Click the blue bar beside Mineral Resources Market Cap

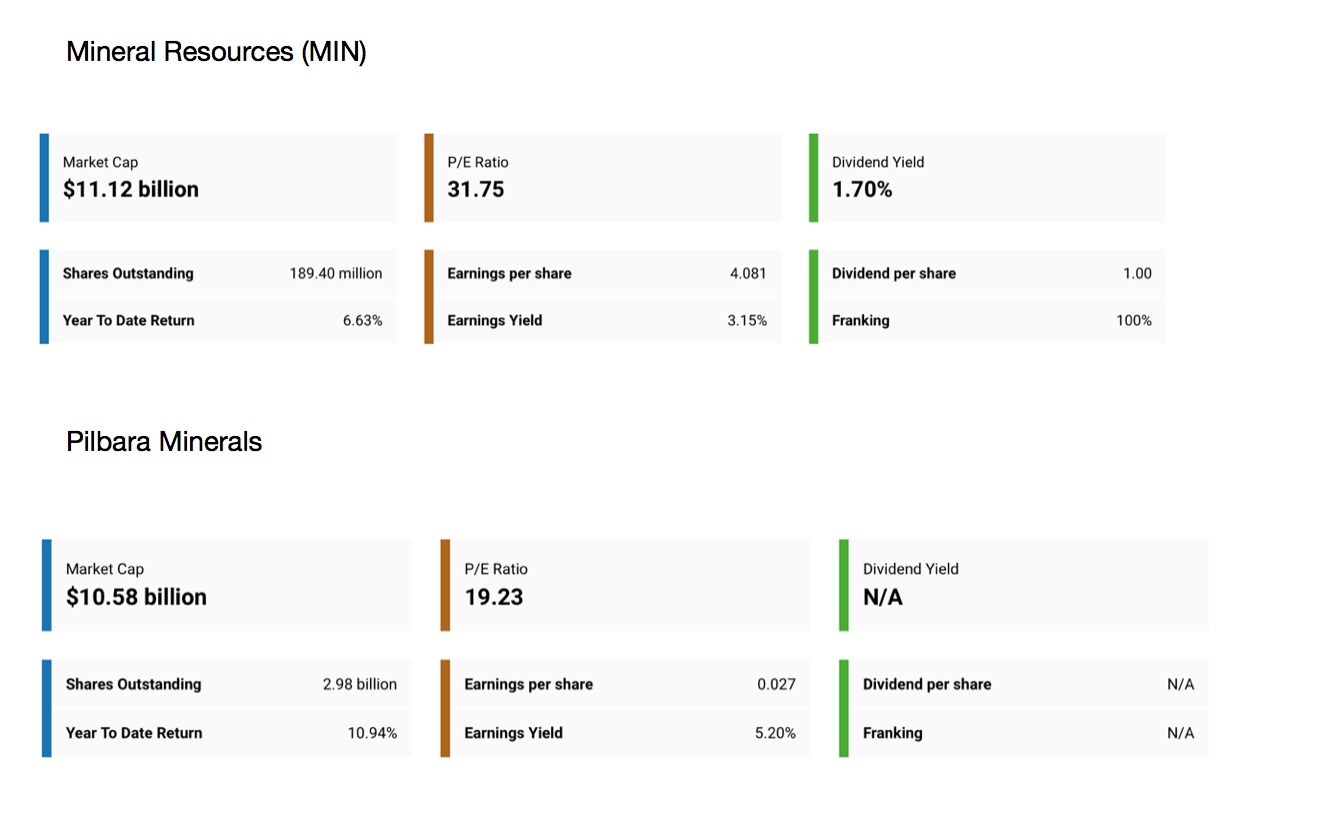pos(44,177)
